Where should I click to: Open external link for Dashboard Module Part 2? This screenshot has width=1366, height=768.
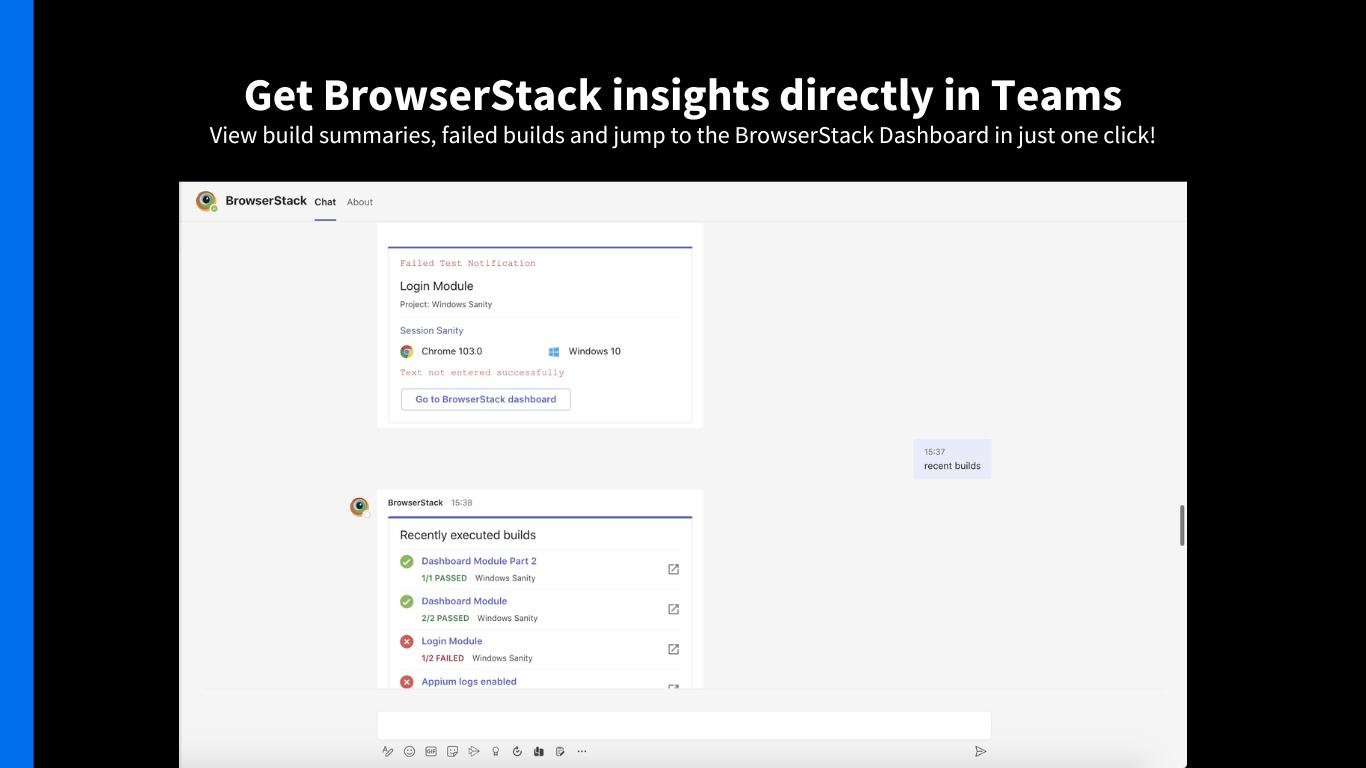(x=673, y=569)
